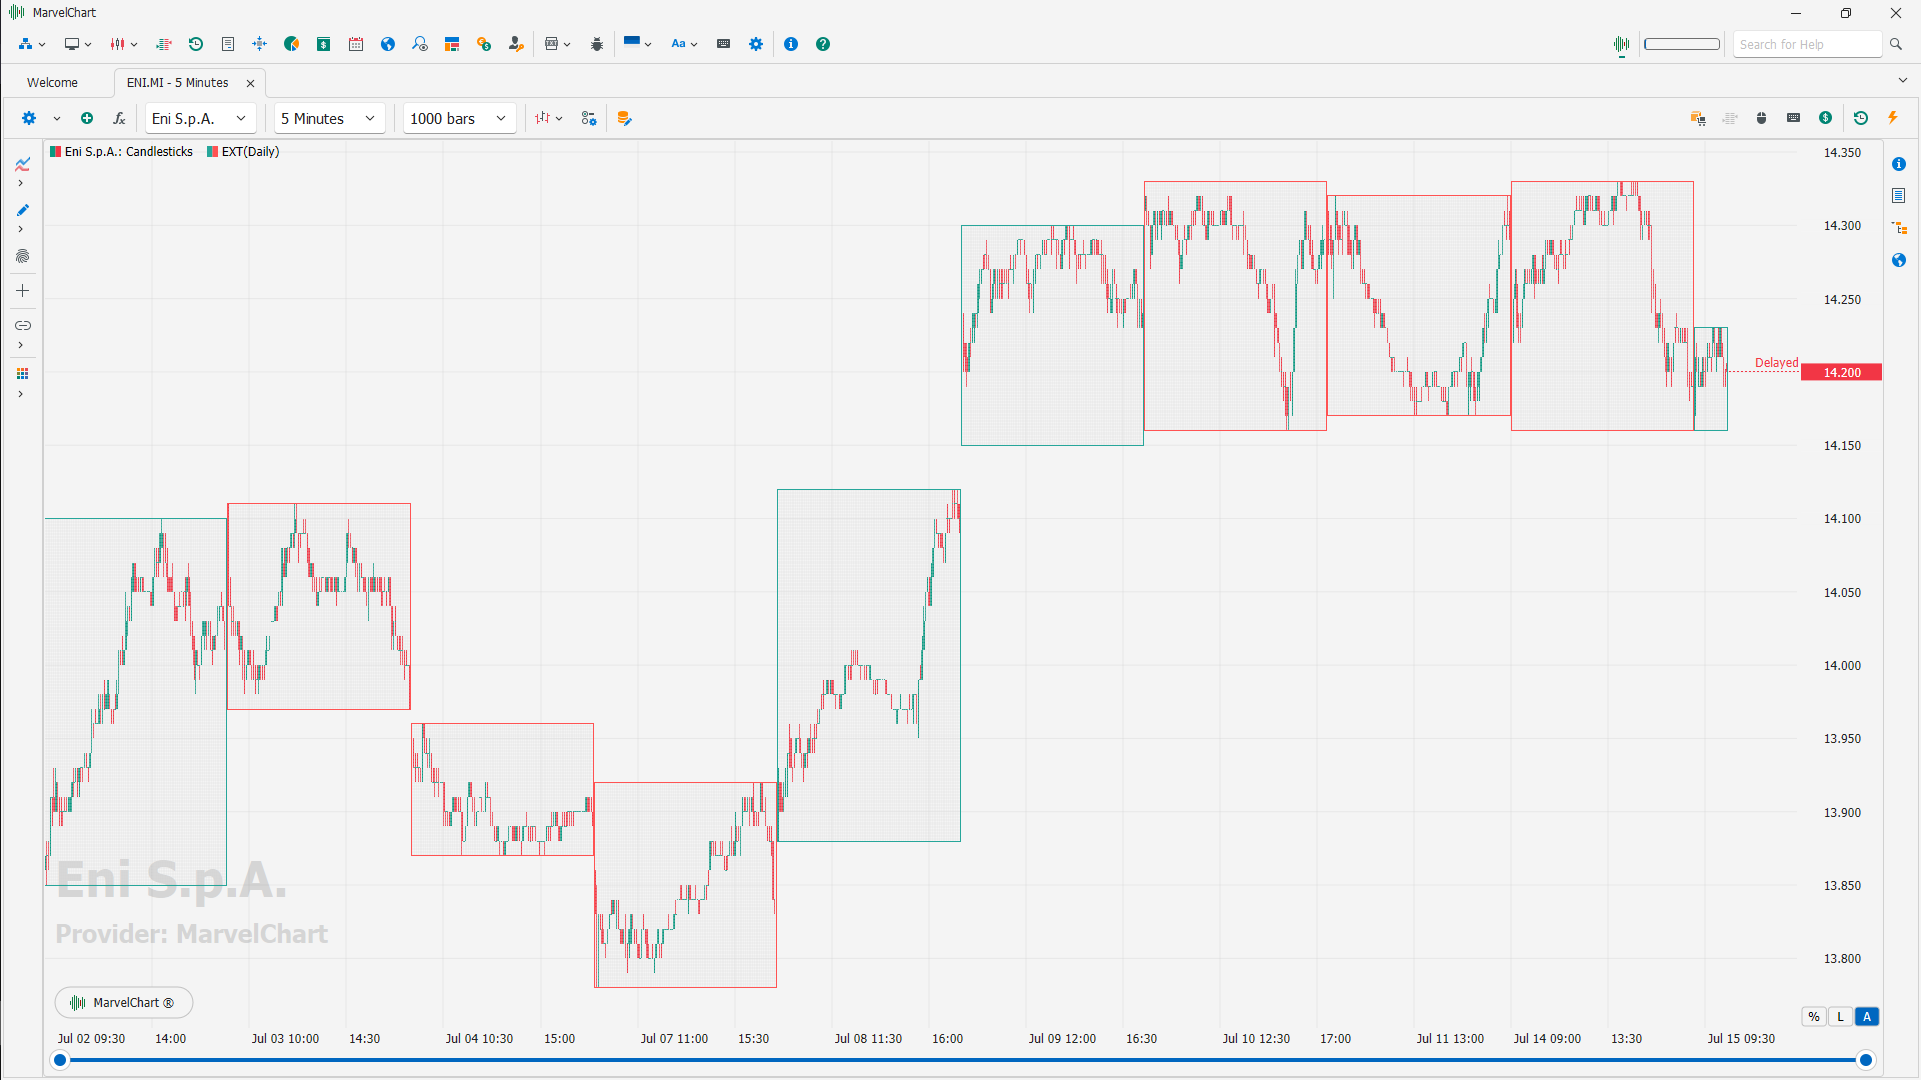Click the bug report icon

[597, 44]
